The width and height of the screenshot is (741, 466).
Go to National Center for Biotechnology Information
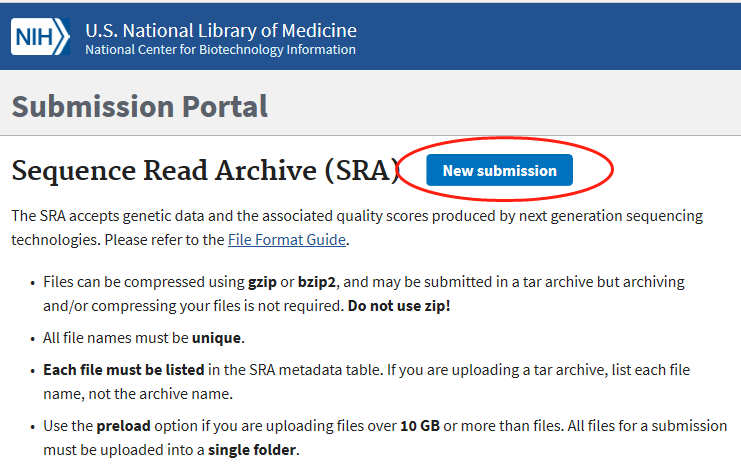[220, 50]
